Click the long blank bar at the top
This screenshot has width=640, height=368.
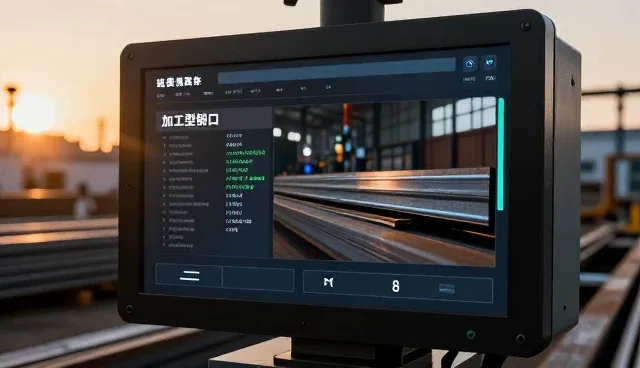pyautogui.click(x=336, y=70)
